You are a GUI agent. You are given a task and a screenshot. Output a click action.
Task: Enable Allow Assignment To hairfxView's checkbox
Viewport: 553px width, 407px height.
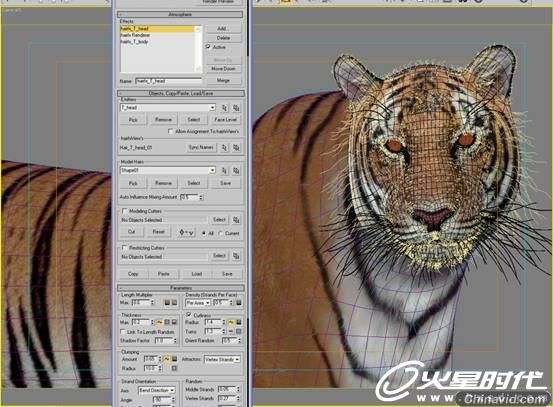click(x=171, y=131)
